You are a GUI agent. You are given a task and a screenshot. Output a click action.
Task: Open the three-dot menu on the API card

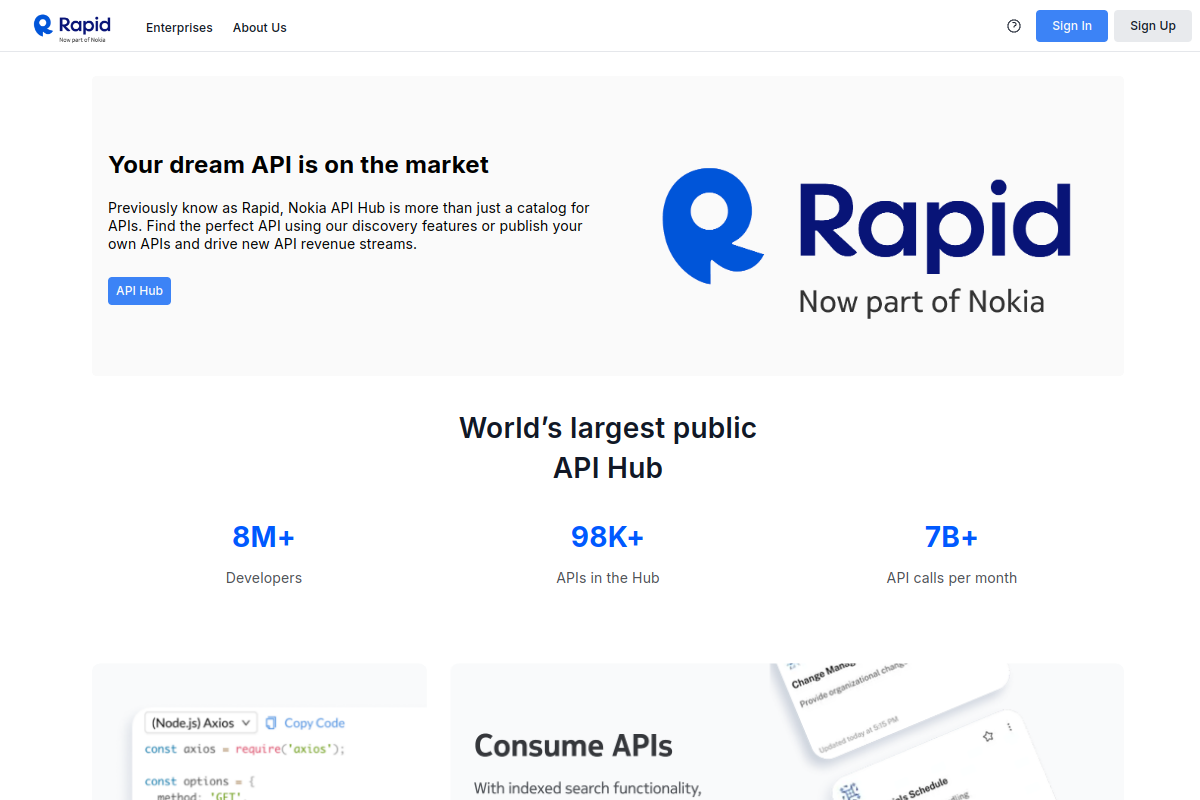[1009, 727]
